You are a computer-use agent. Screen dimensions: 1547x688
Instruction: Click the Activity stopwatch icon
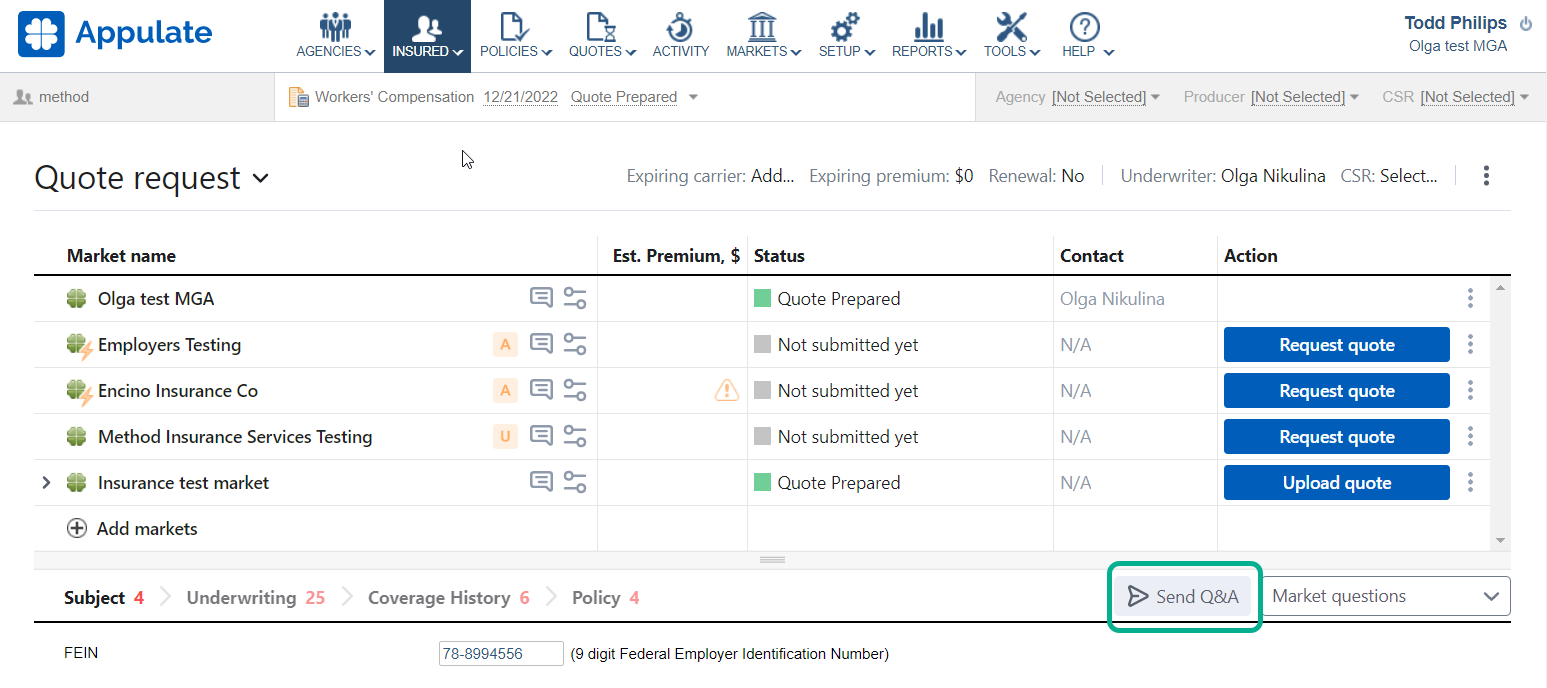point(680,28)
